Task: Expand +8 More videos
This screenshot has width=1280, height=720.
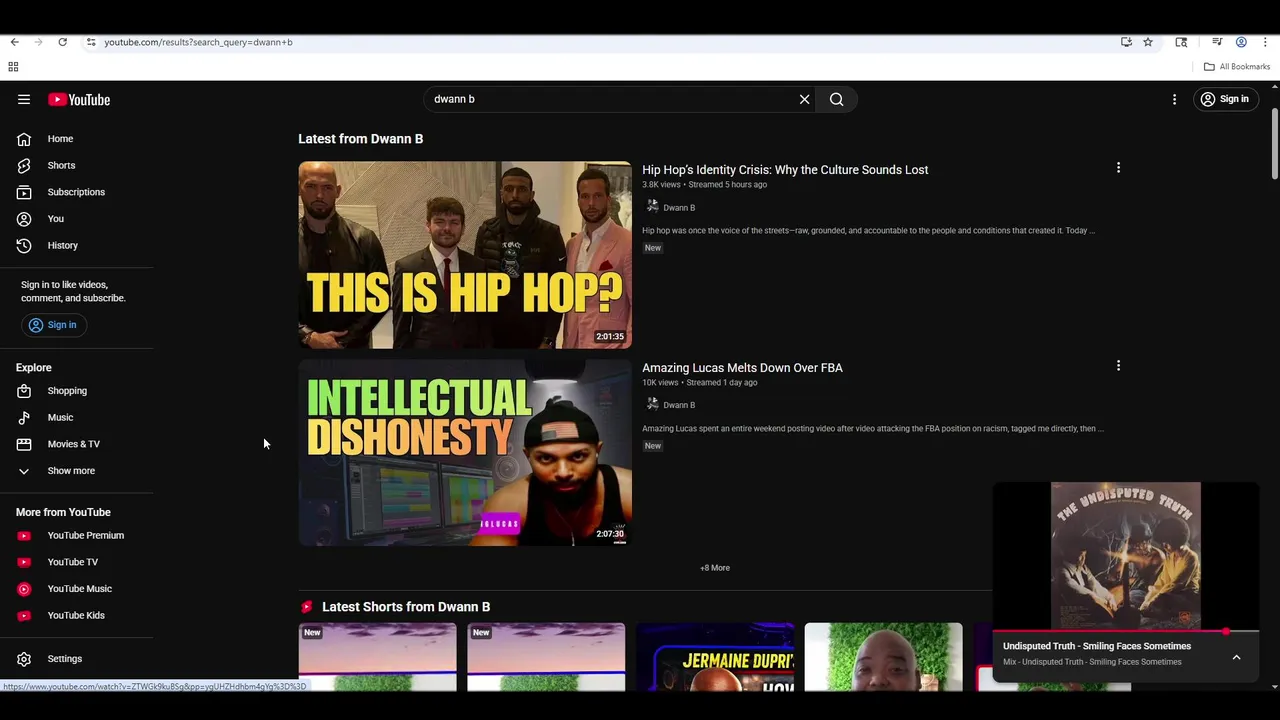Action: pyautogui.click(x=715, y=568)
